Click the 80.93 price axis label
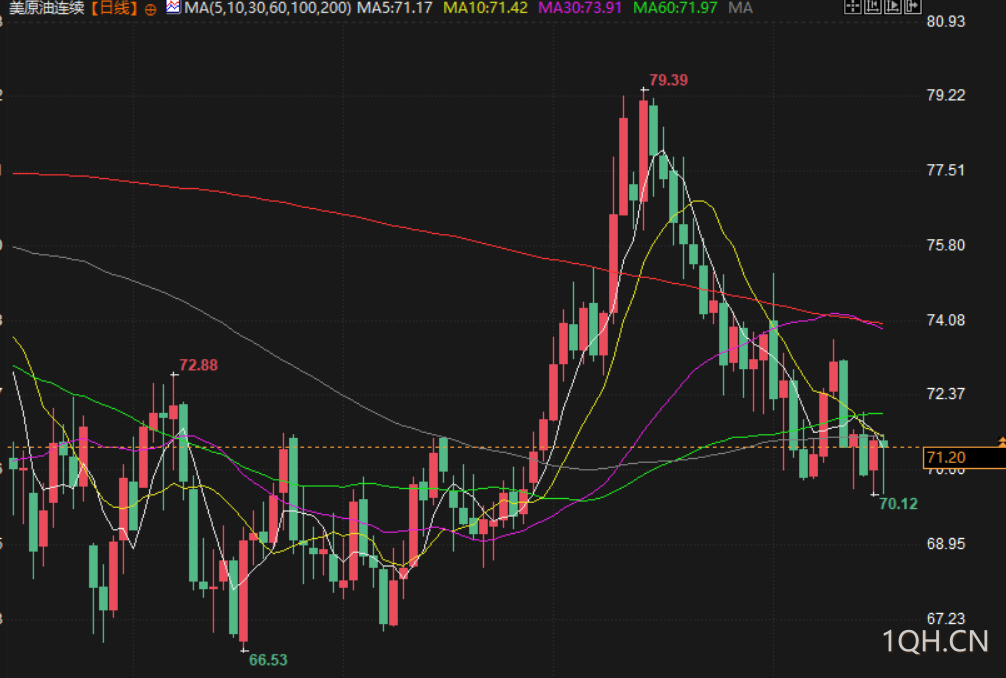The height and width of the screenshot is (678, 1006). click(946, 21)
